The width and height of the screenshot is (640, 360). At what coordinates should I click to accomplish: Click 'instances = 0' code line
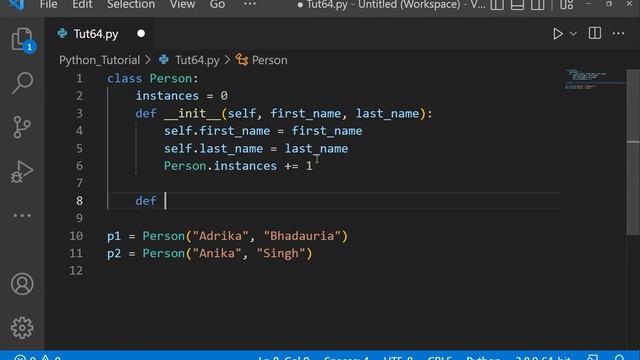coord(182,96)
